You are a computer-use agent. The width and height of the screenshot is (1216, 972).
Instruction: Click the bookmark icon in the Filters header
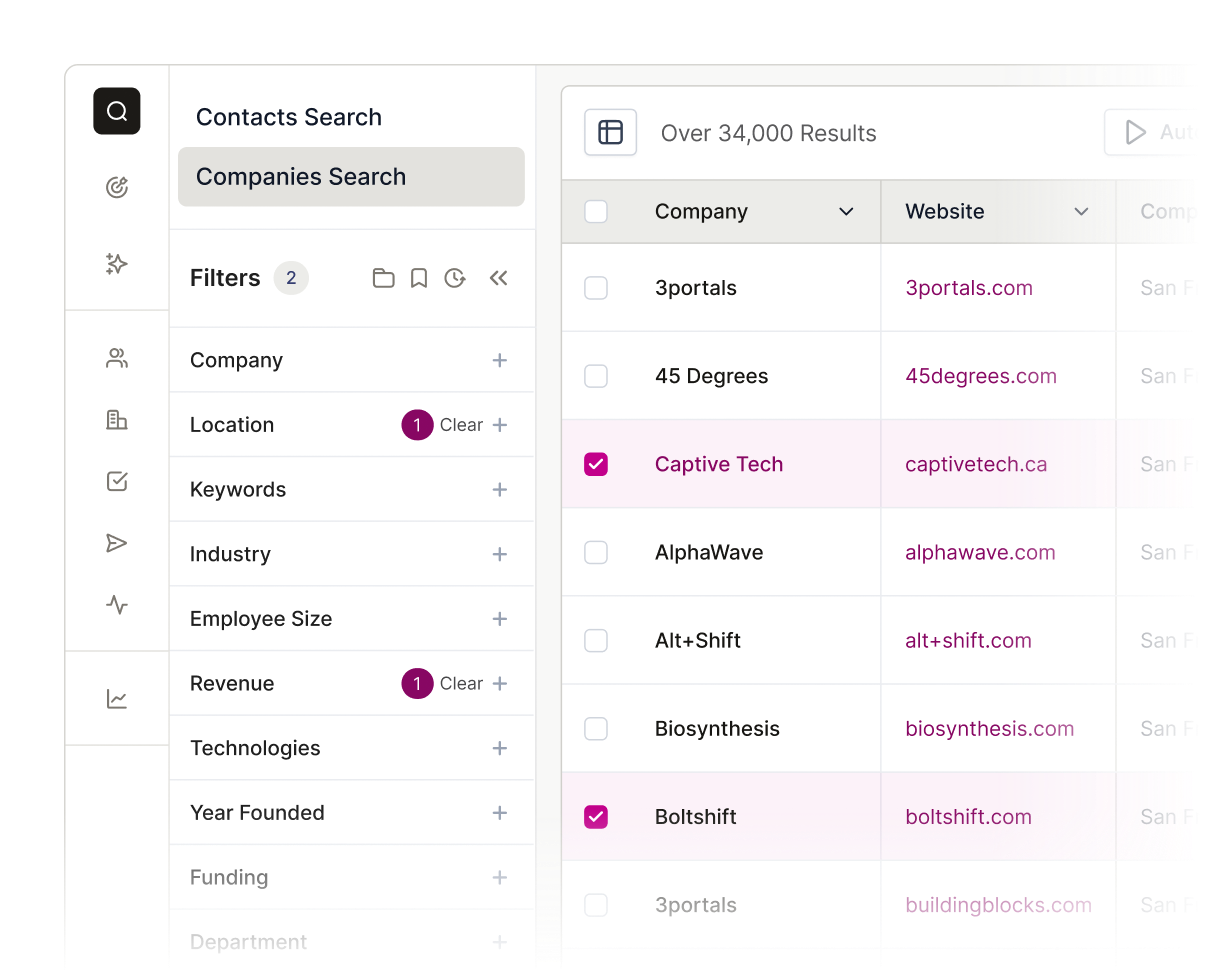(x=419, y=278)
